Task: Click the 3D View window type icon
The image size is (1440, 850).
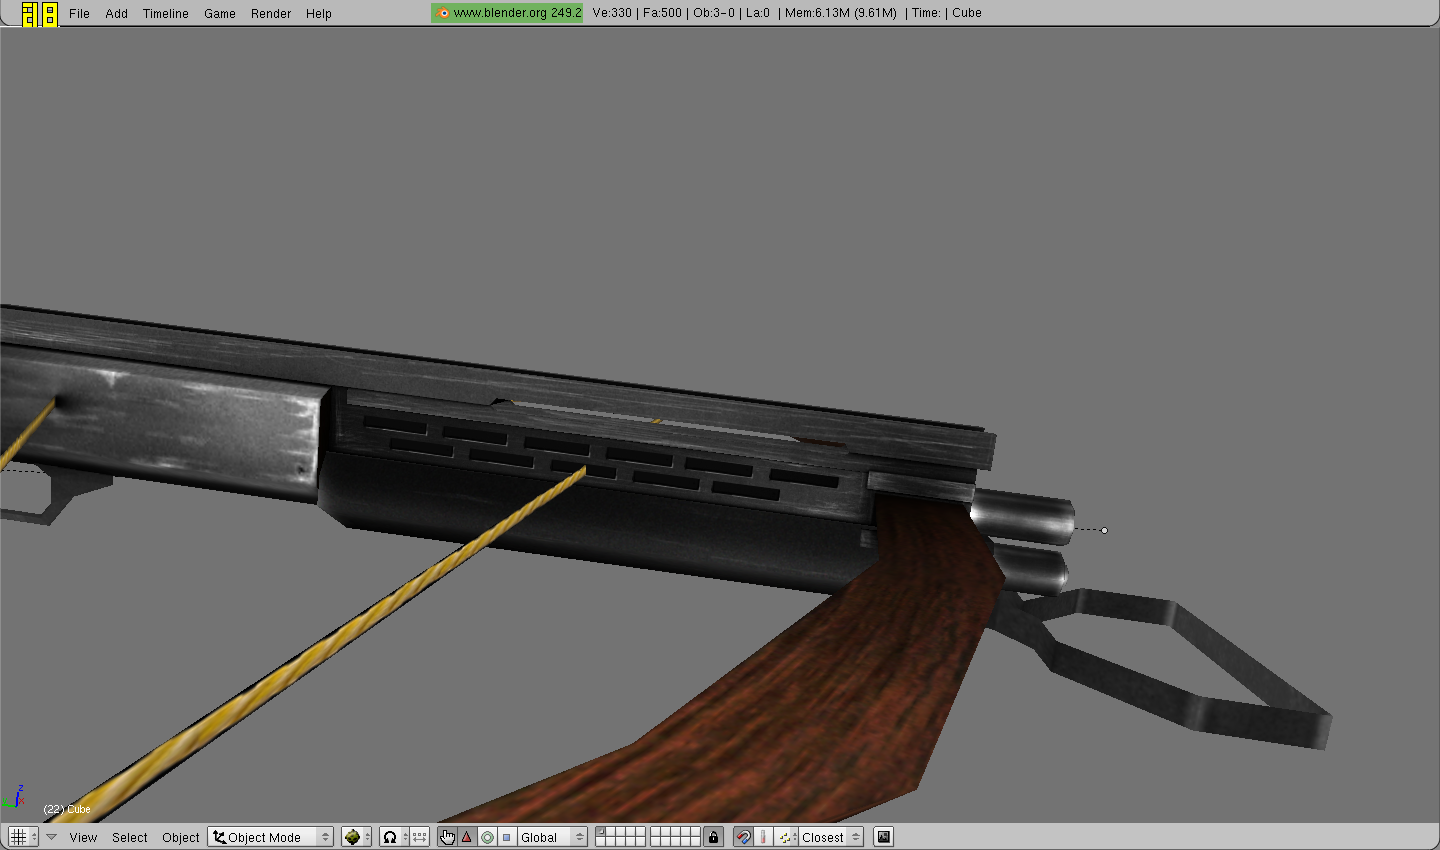Action: click(18, 837)
